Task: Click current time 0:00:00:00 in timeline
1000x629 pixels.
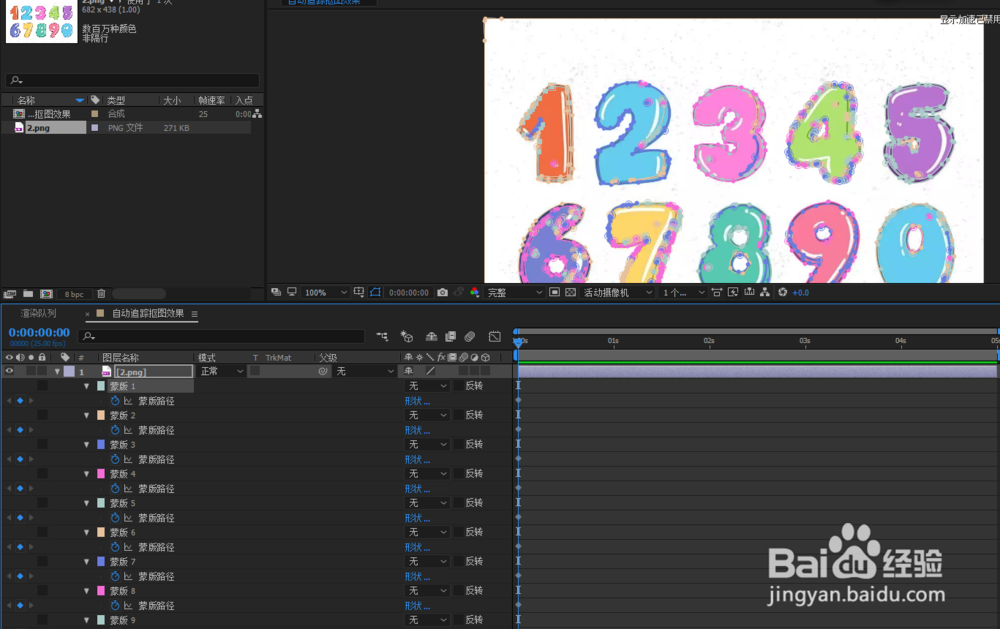Action: 39,332
